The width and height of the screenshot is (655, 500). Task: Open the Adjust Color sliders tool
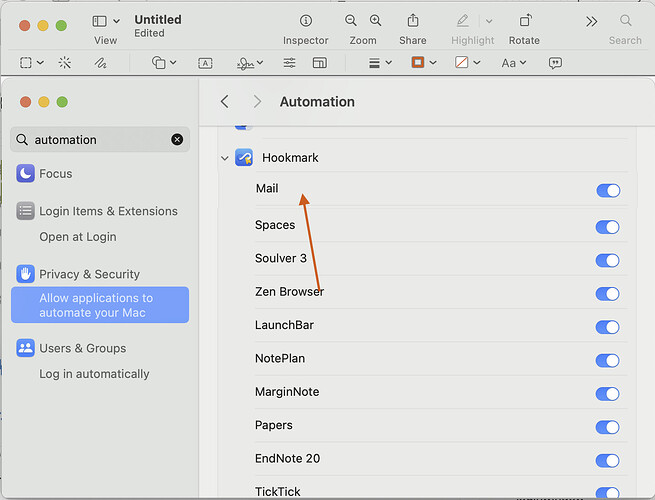pos(289,63)
